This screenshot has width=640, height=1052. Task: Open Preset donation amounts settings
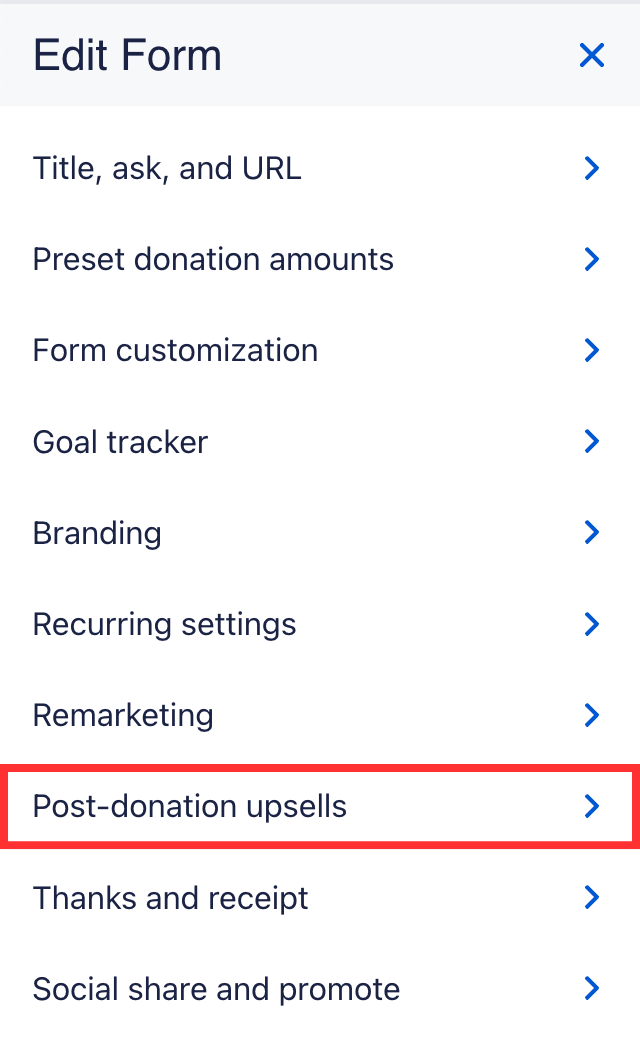pyautogui.click(x=213, y=259)
